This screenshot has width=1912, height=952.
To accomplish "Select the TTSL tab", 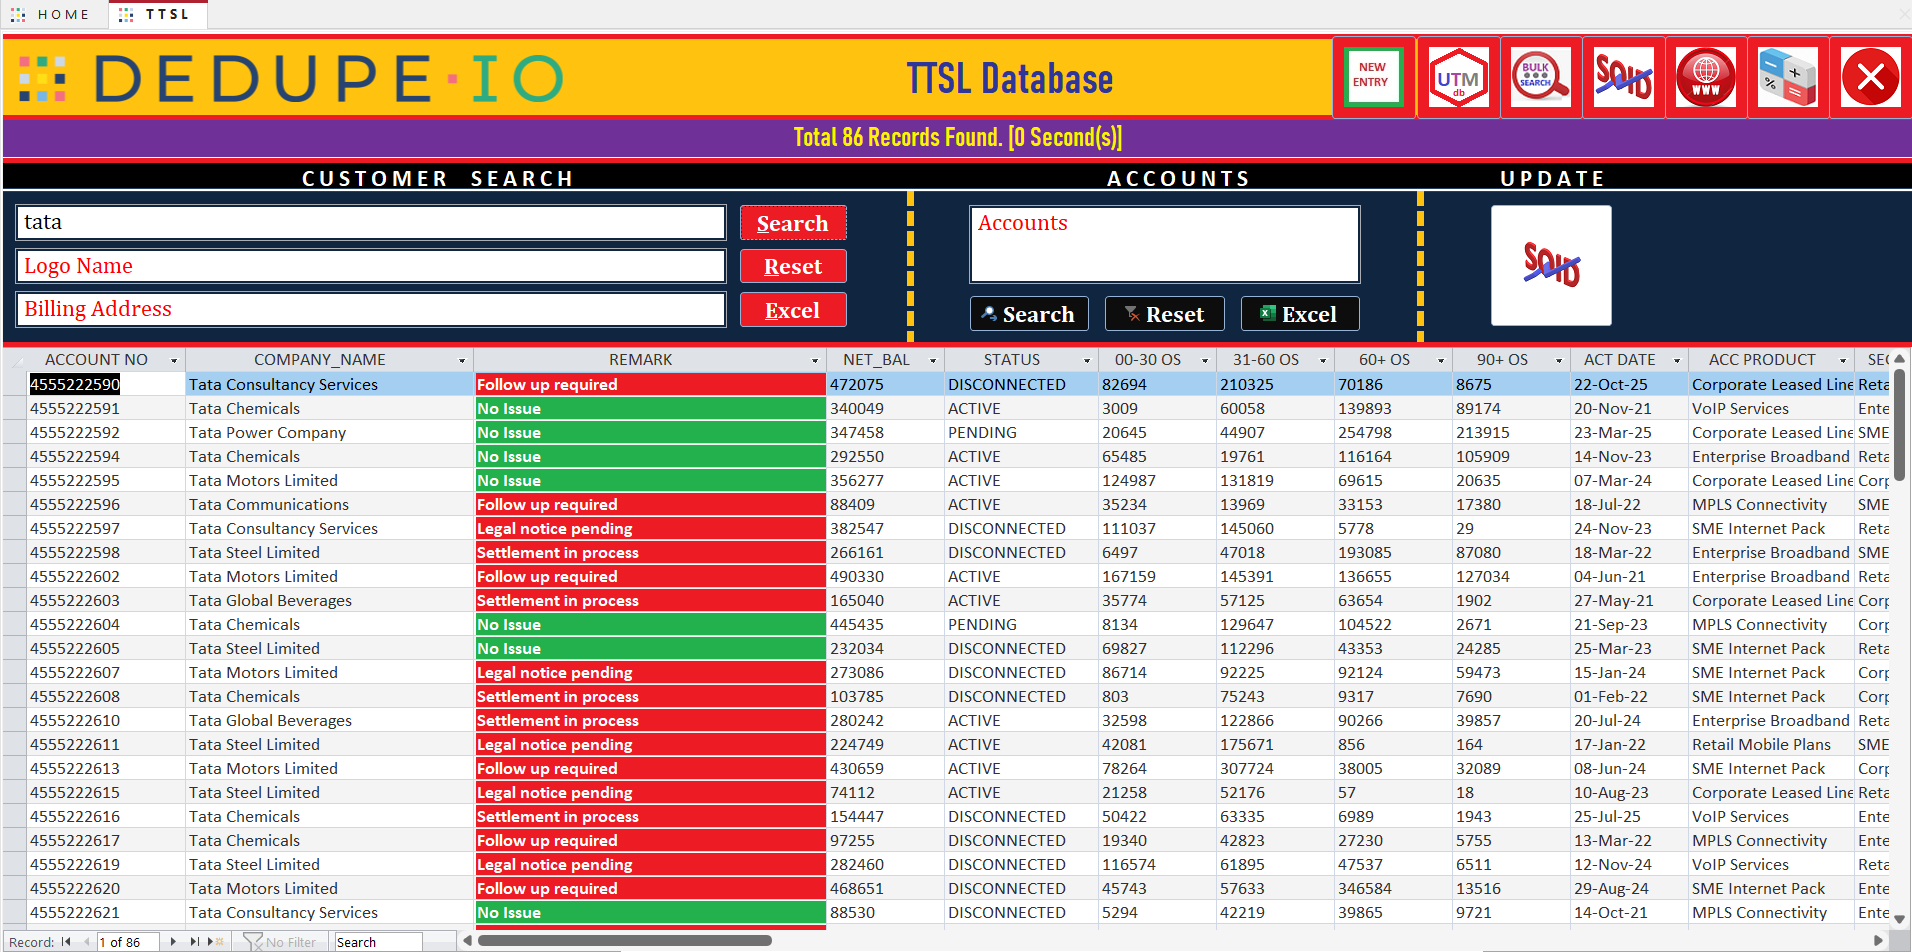I will [157, 14].
